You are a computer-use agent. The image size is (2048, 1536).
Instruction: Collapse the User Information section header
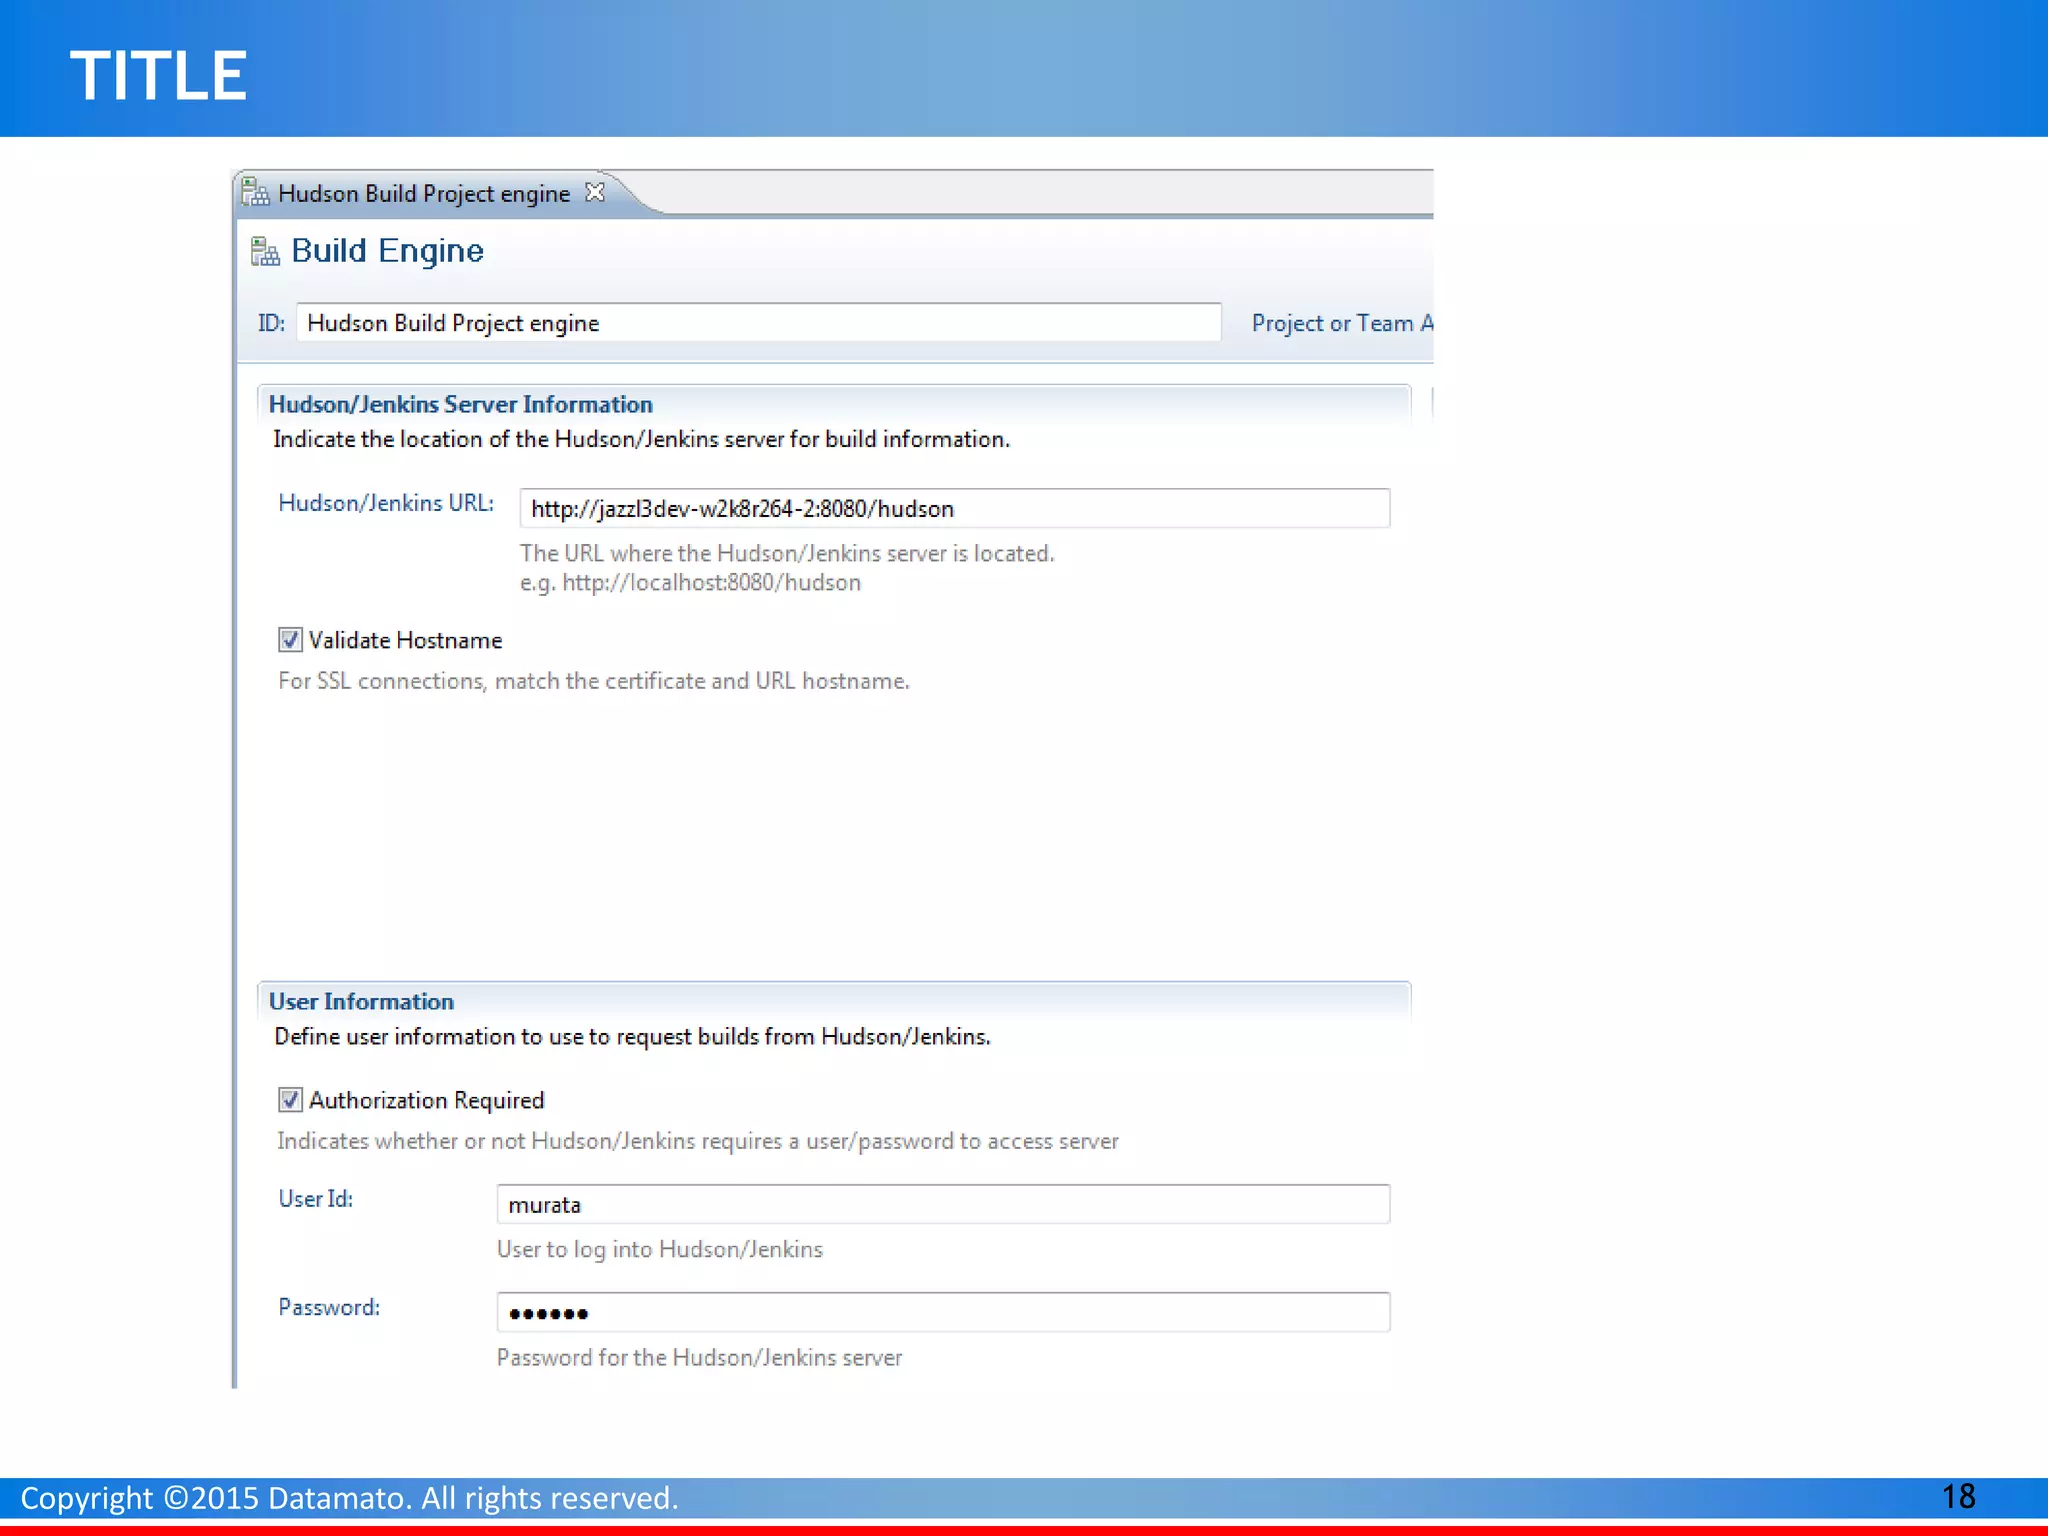[x=361, y=1001]
